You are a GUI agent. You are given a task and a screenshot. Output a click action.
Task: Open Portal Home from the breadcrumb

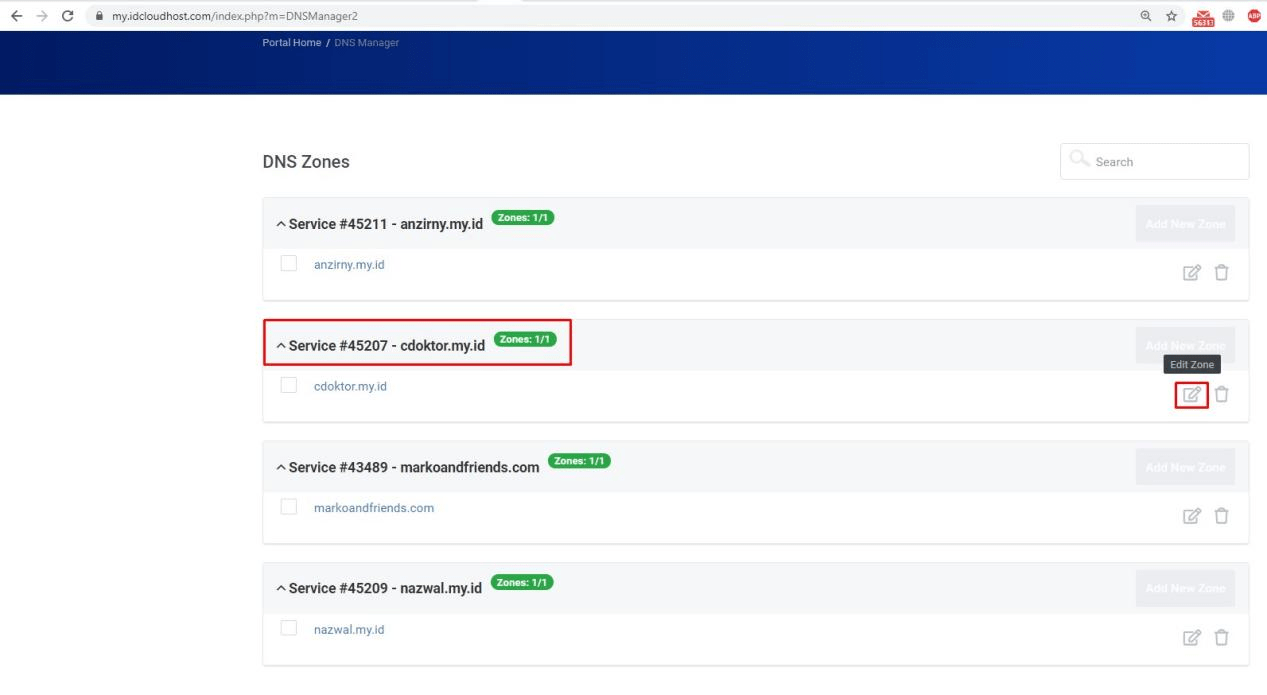tap(291, 42)
